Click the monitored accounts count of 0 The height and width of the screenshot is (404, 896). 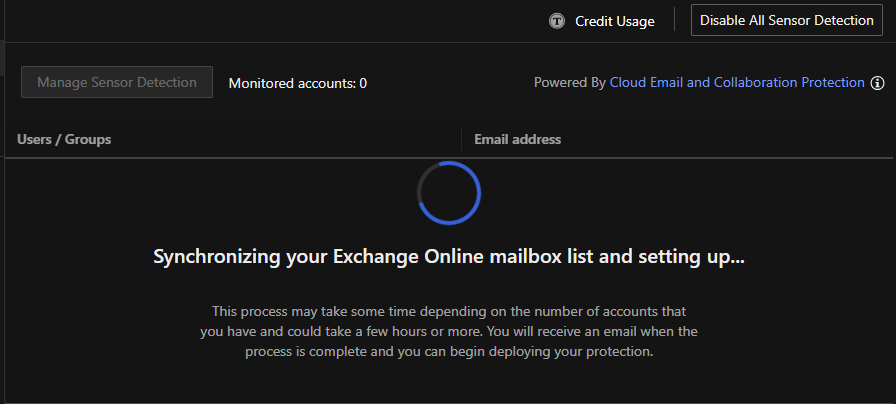pyautogui.click(x=363, y=83)
